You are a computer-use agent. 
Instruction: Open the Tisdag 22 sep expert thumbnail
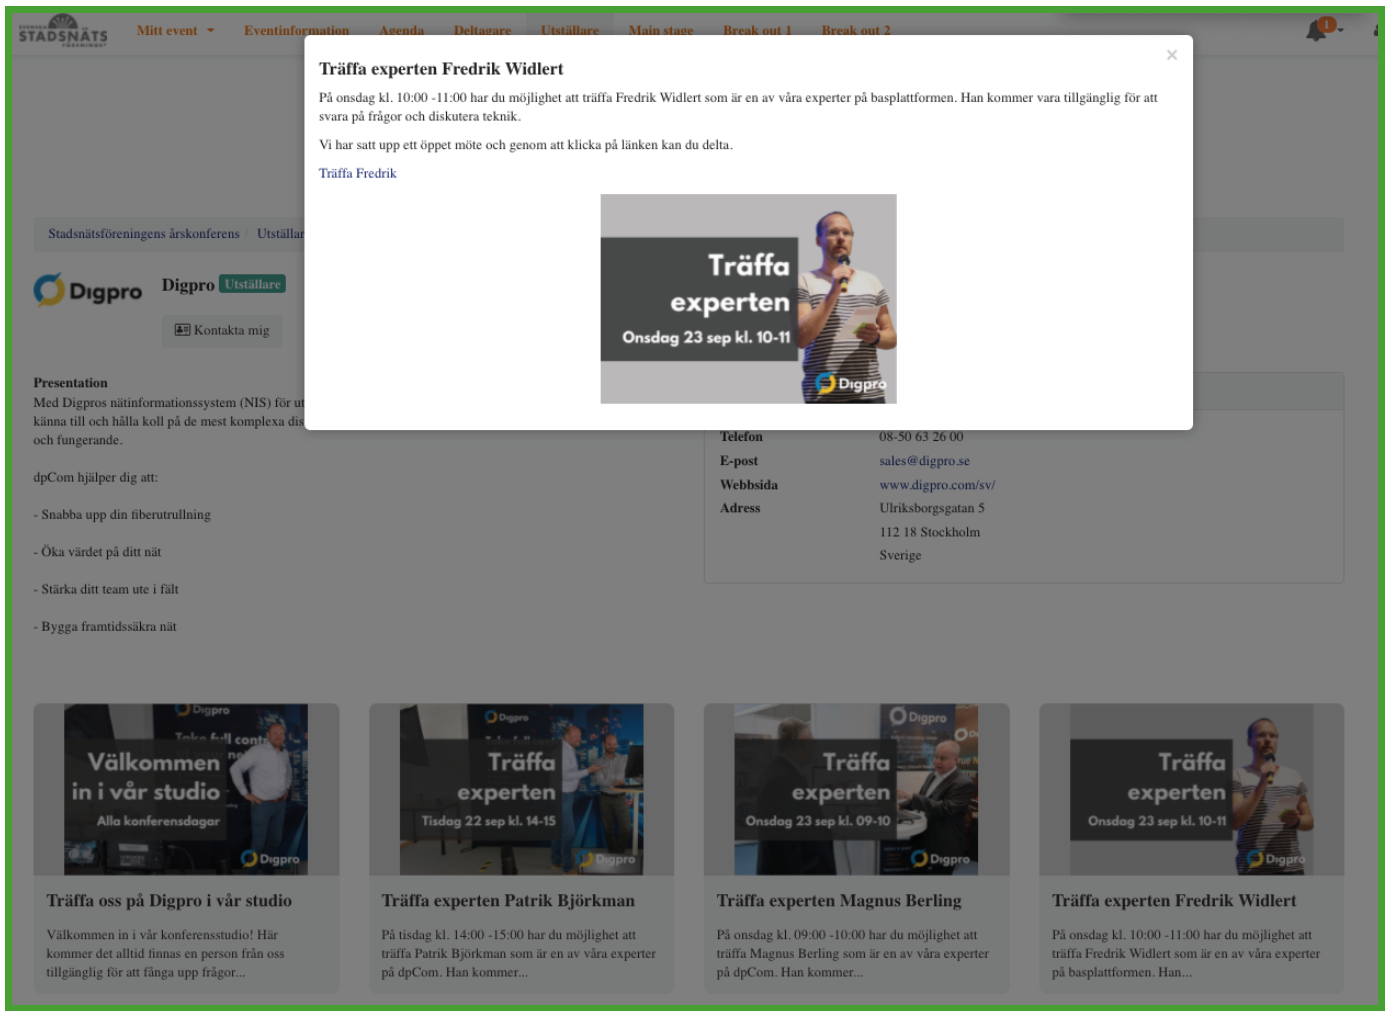pos(521,789)
